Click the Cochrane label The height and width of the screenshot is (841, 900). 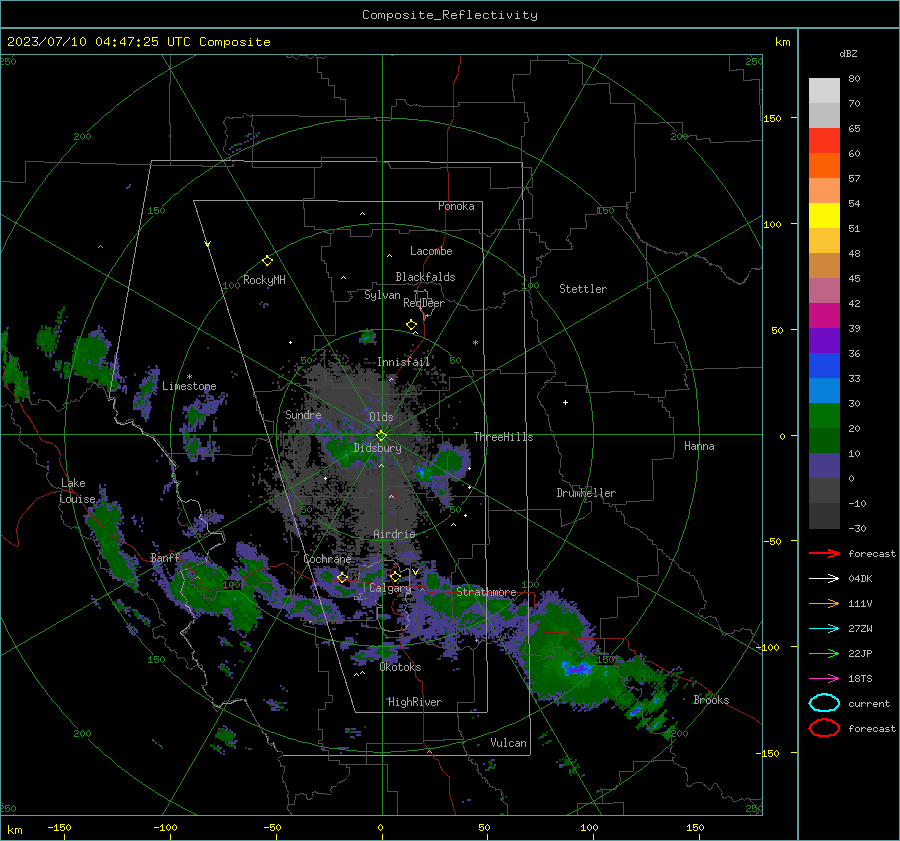[327, 559]
